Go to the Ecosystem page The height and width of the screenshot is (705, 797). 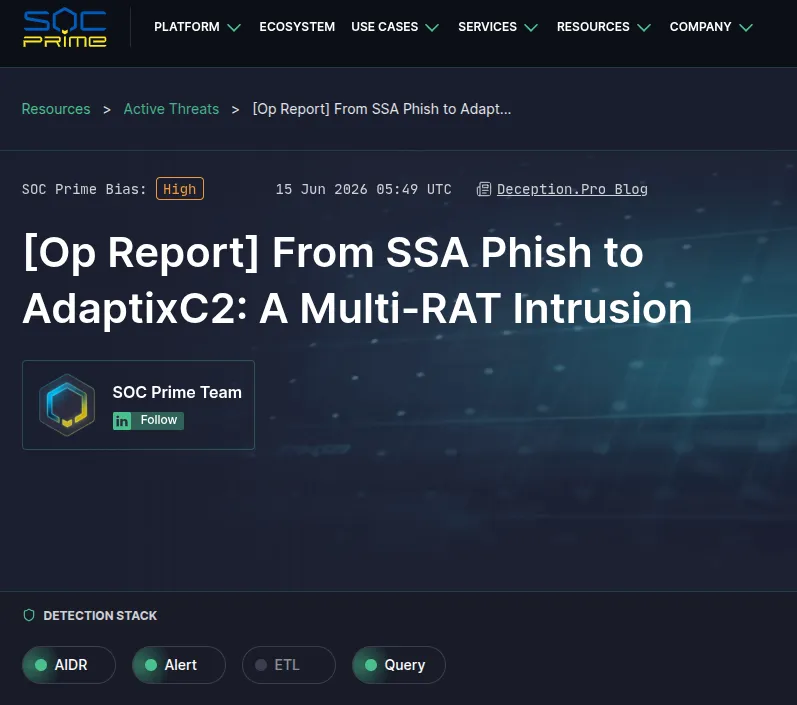coord(297,27)
